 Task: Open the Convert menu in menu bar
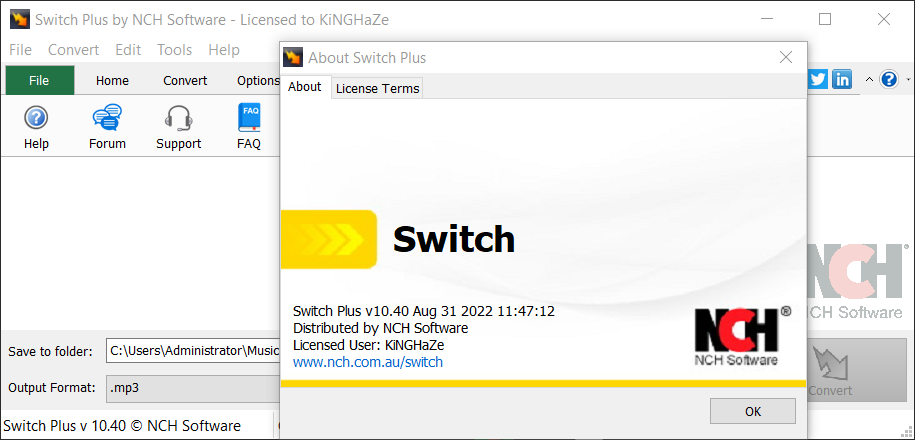tap(74, 50)
